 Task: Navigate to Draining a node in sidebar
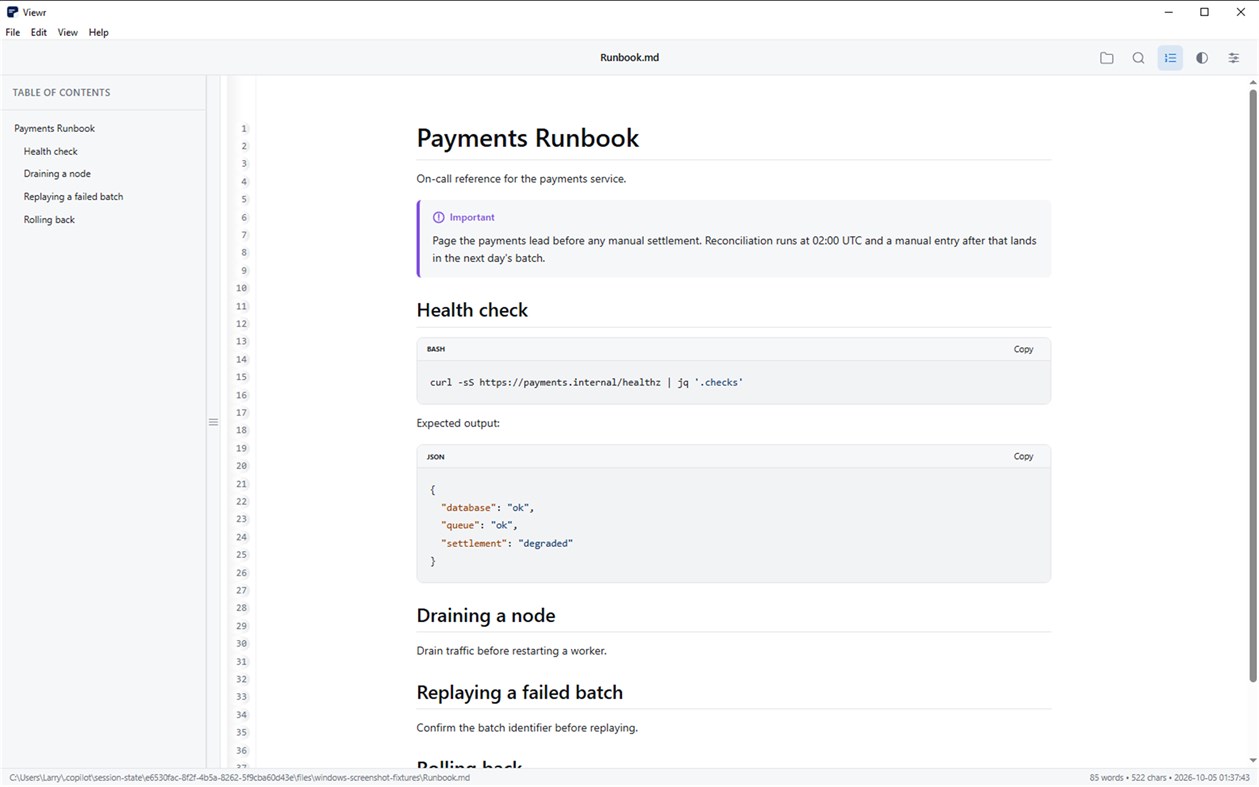pyautogui.click(x=57, y=174)
